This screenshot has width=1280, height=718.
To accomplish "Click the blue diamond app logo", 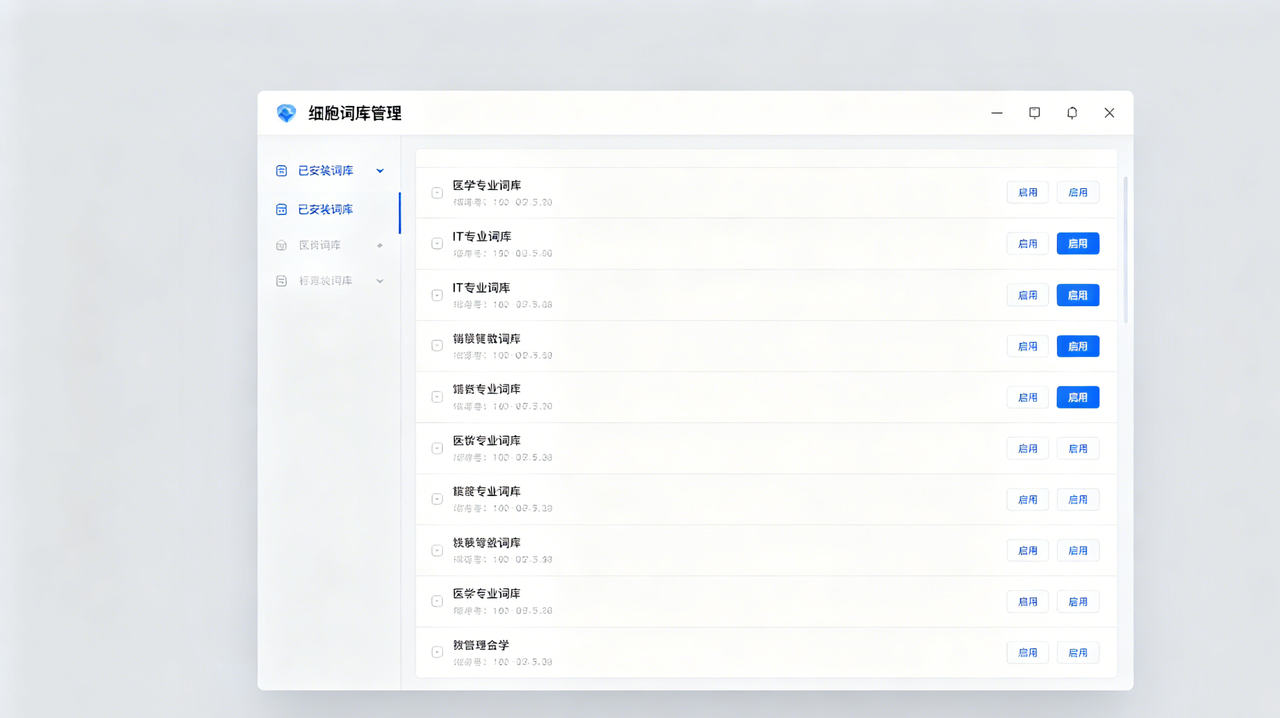I will click(x=286, y=113).
